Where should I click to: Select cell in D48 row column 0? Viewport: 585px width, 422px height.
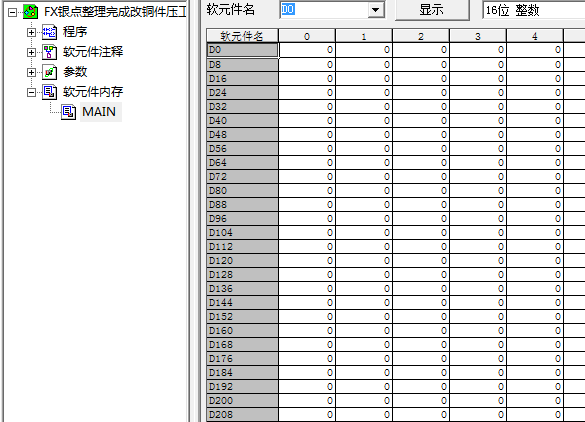point(307,135)
